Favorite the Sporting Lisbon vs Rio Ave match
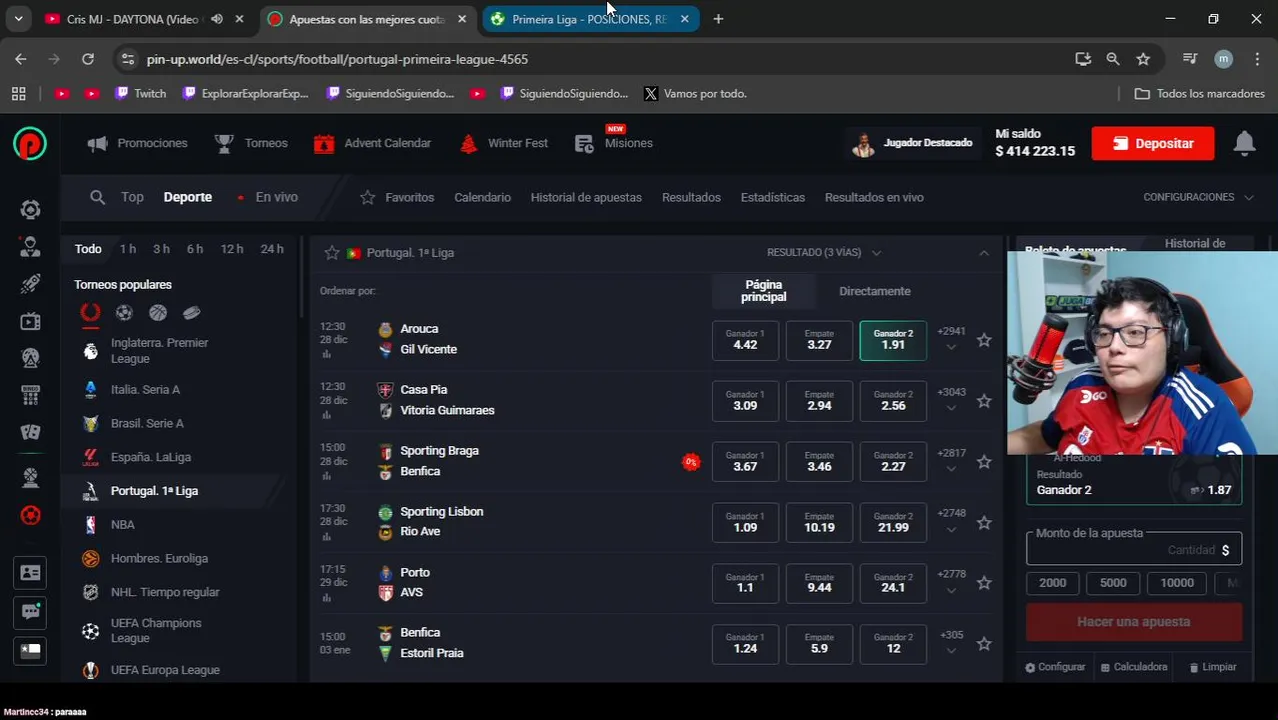 click(984, 523)
